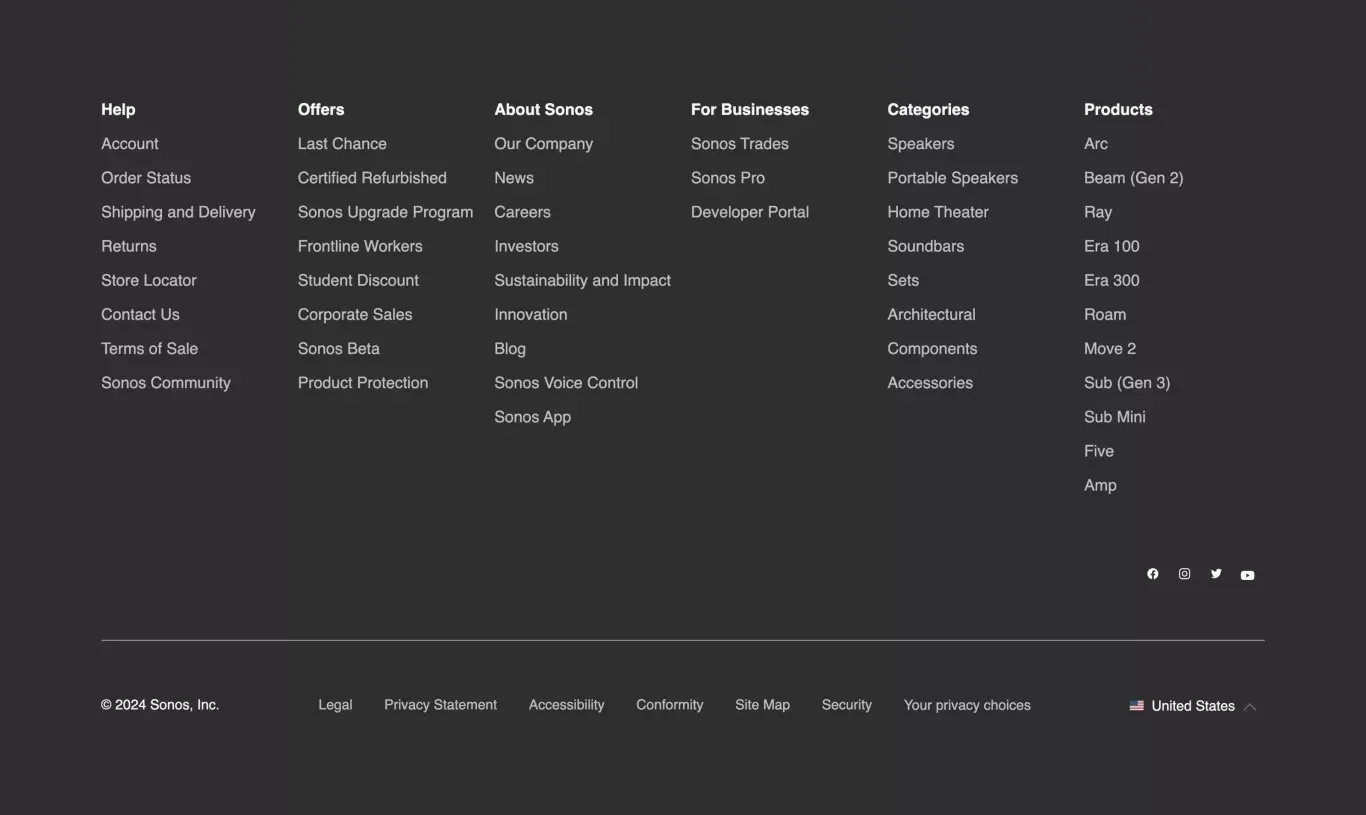Open the Account help link
This screenshot has width=1366, height=815.
coord(130,144)
